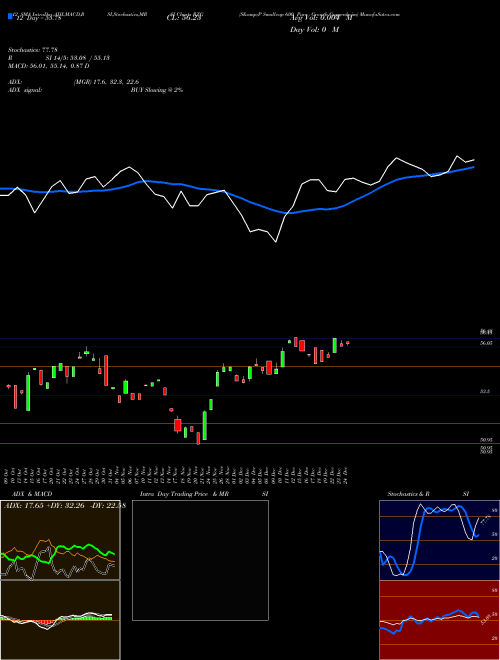Image resolution: width=500 pixels, height=660 pixels.
Task: Click the lowest red candle at chart bottom
Action: [198, 439]
